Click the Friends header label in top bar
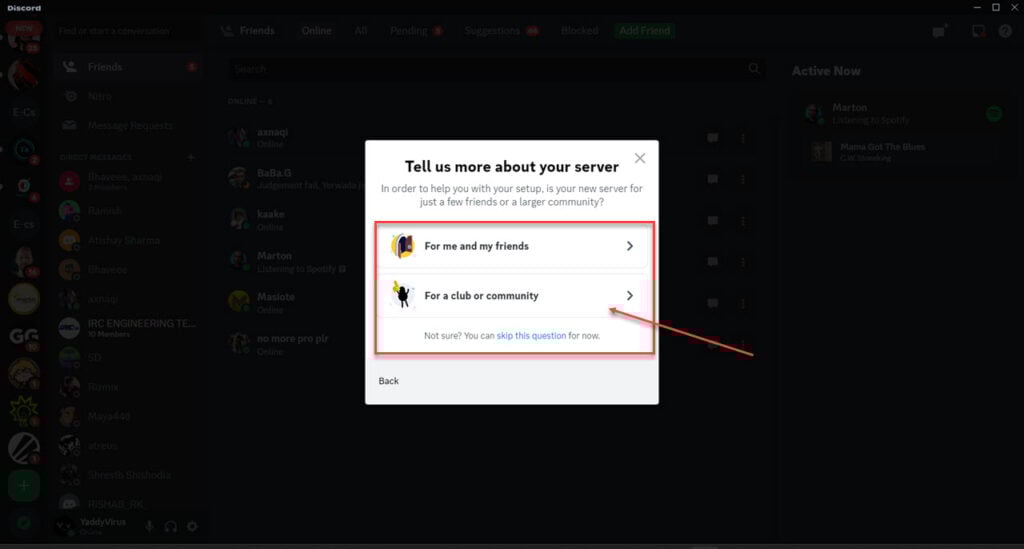Viewport: 1024px width, 549px height. click(248, 31)
